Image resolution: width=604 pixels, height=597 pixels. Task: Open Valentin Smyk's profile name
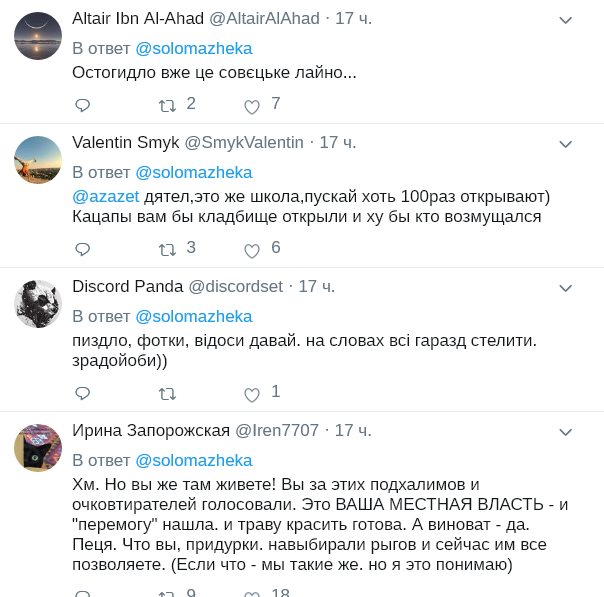click(126, 142)
